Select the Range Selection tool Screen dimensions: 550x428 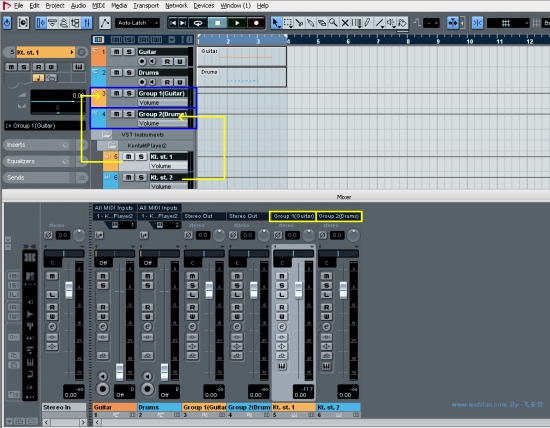[288, 23]
